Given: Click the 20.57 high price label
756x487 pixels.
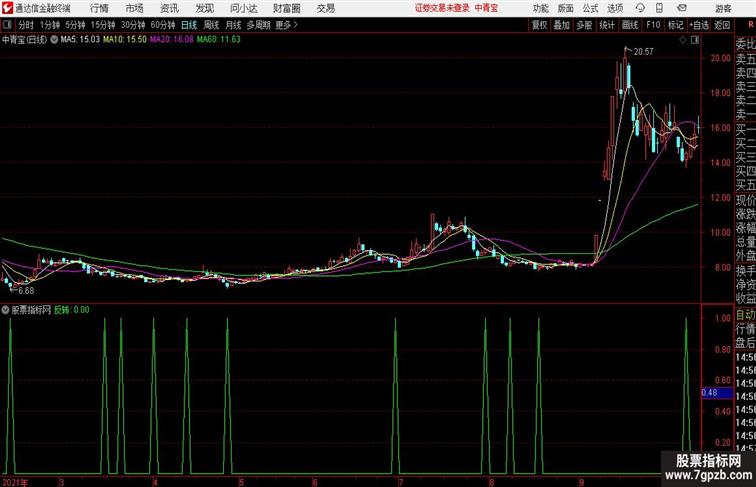Looking at the screenshot, I should (644, 52).
